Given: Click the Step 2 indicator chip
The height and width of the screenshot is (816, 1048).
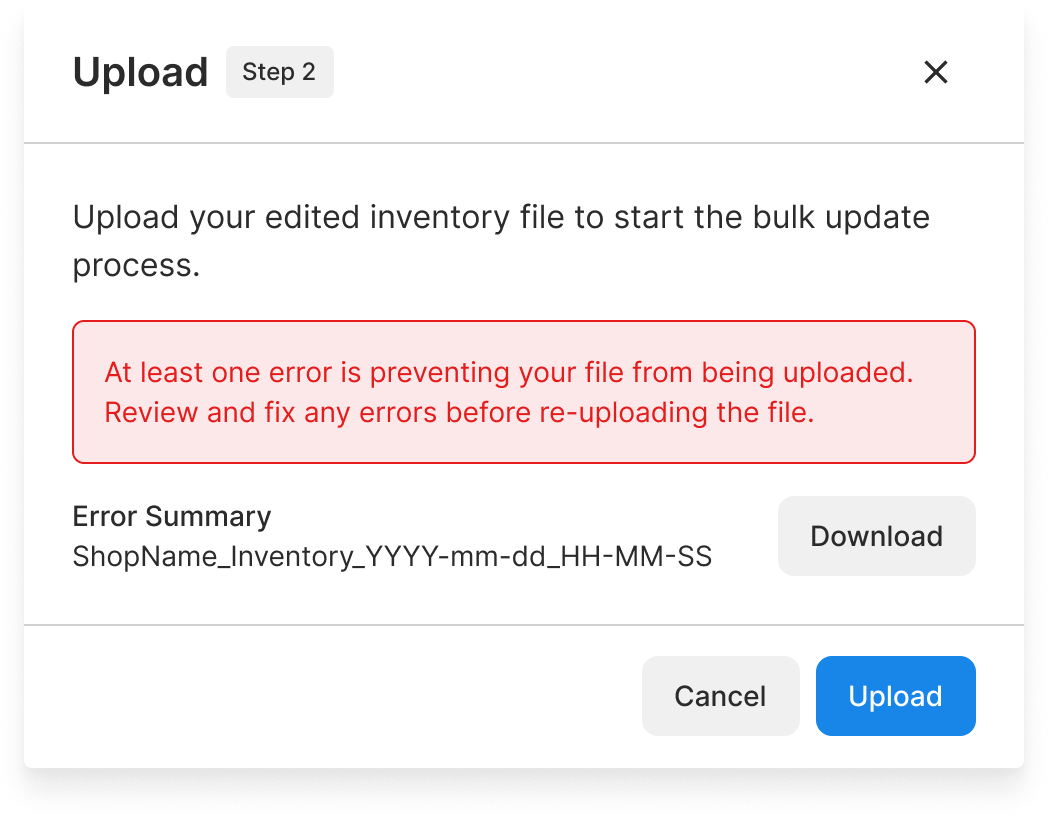Looking at the screenshot, I should pyautogui.click(x=279, y=71).
